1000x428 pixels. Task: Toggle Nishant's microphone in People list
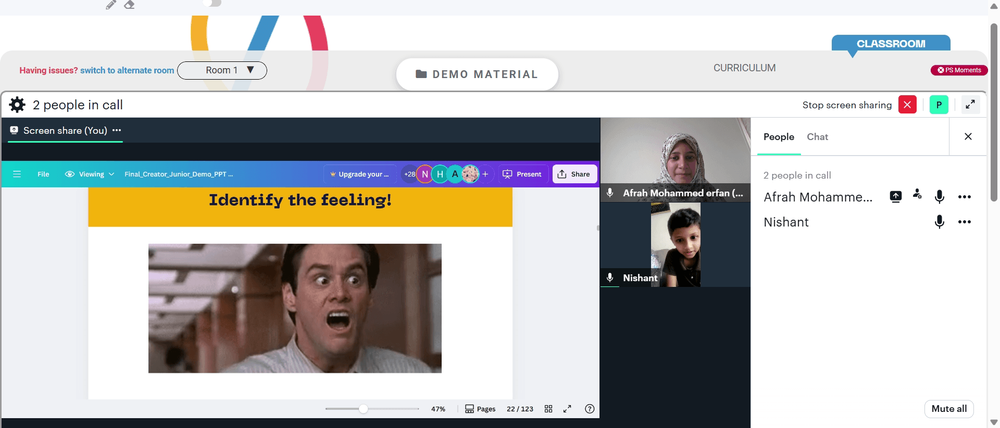click(939, 222)
